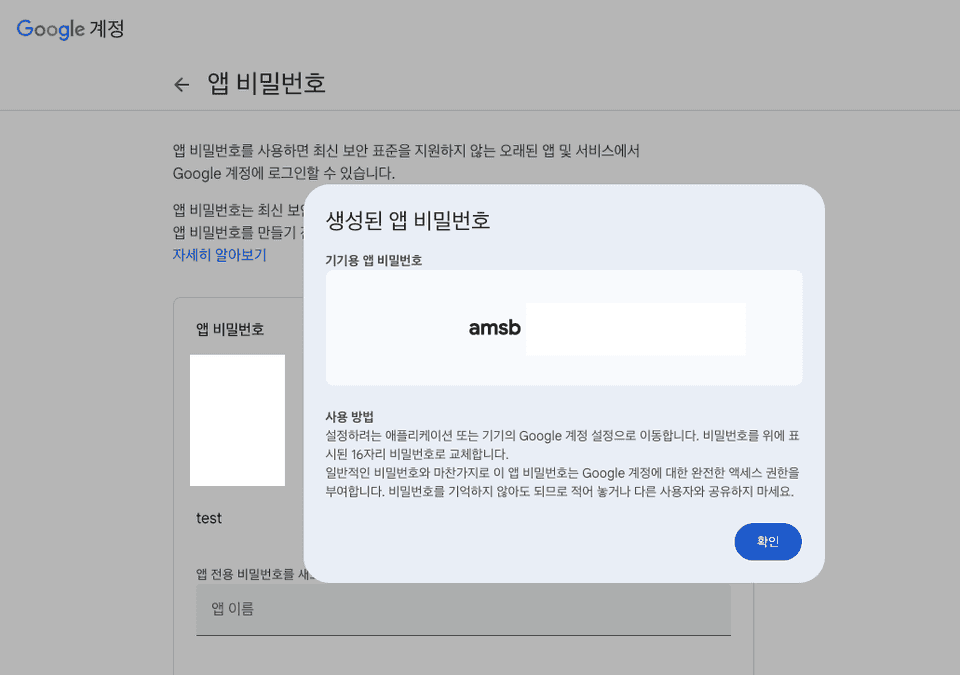Click the underline below the 앱 이름 field
Screen dimensions: 960x675
463,633
